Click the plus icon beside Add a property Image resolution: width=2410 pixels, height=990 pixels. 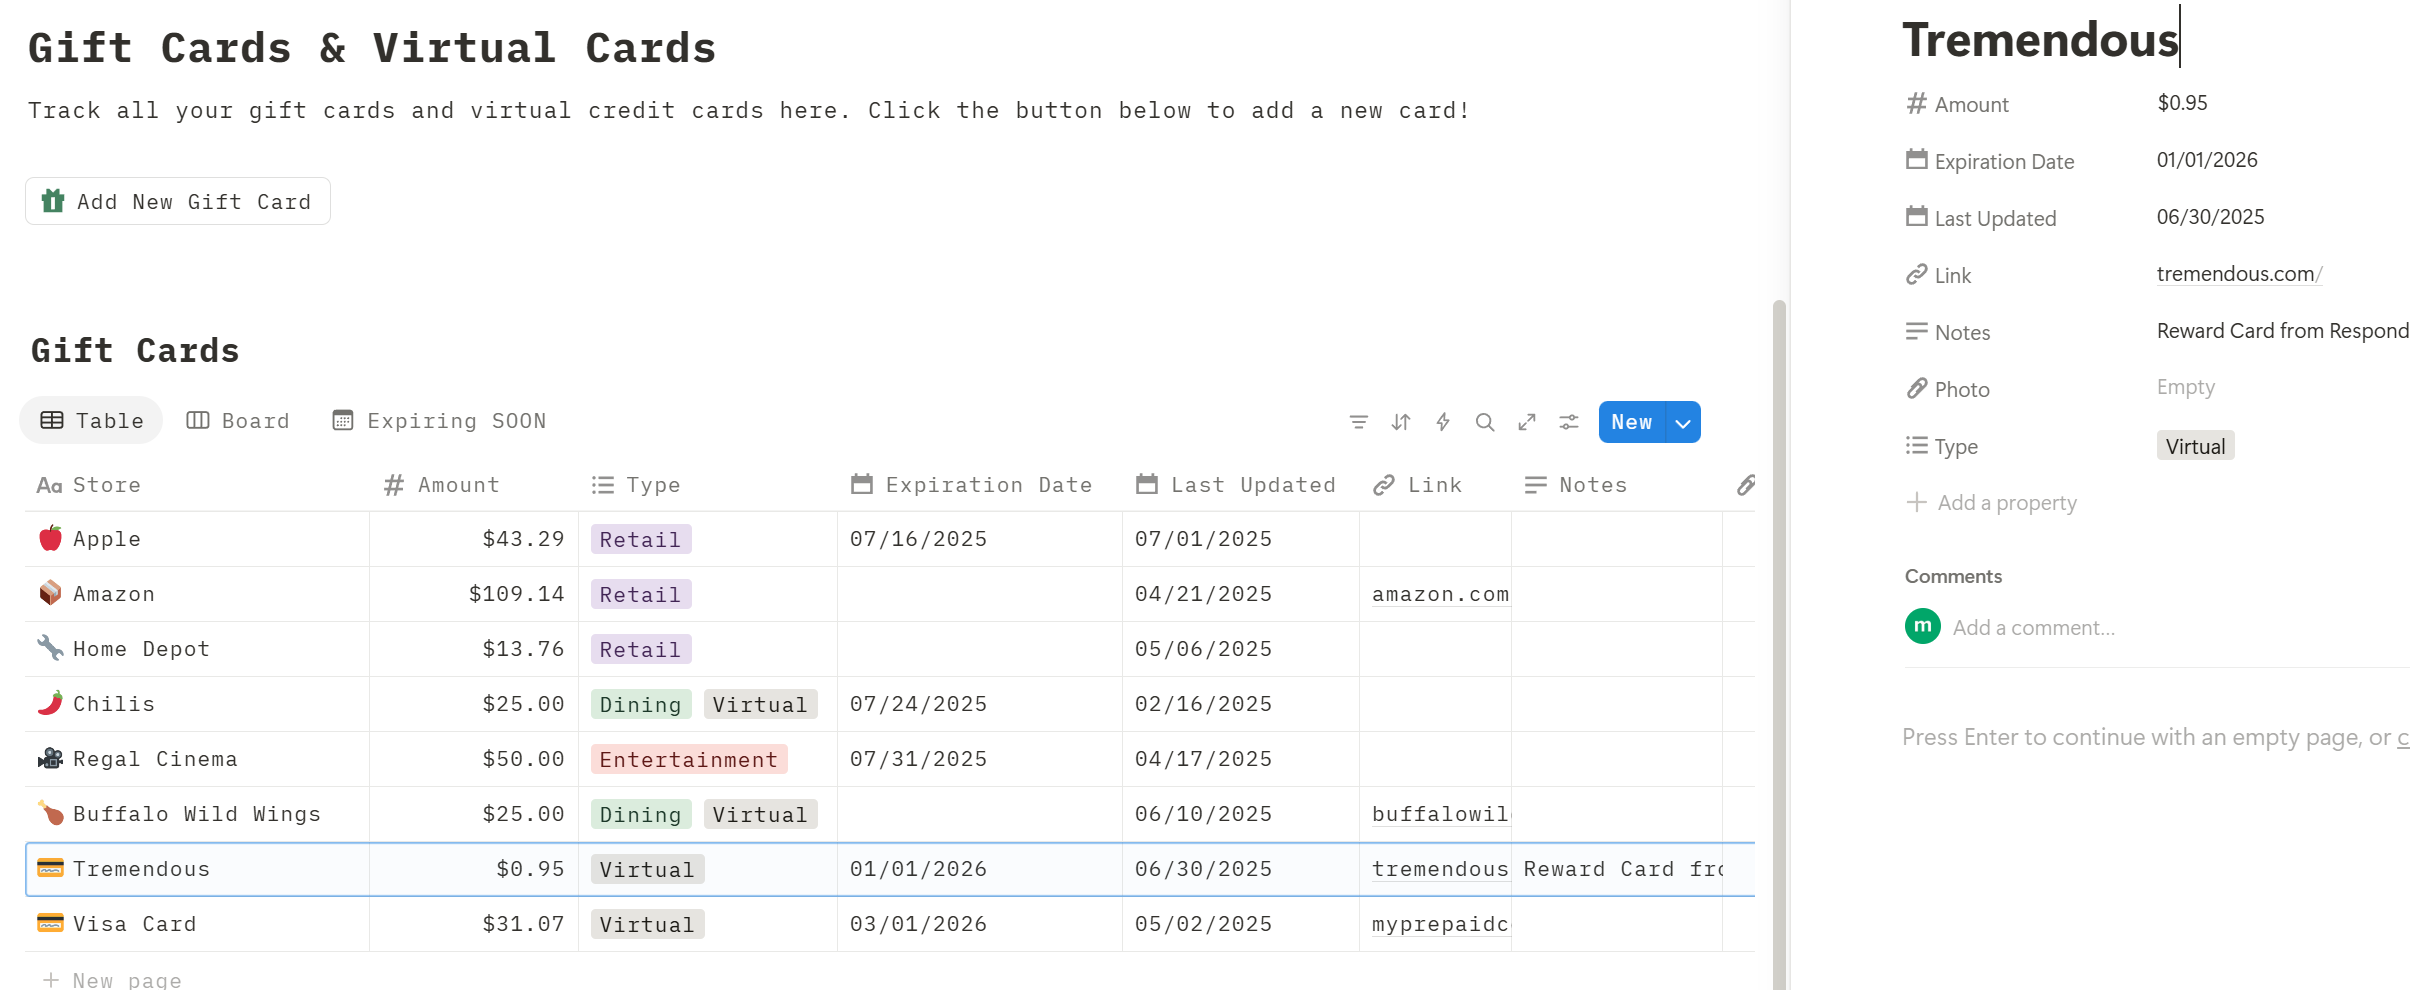coord(1916,502)
